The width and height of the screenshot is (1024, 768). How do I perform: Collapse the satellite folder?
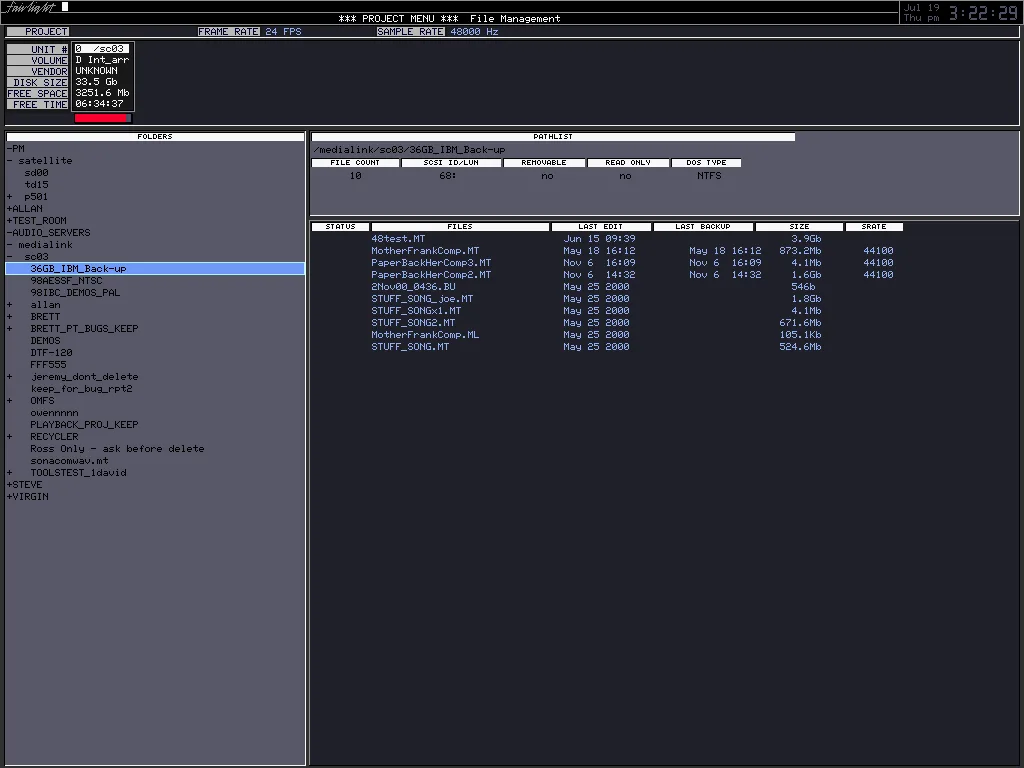coord(10,161)
